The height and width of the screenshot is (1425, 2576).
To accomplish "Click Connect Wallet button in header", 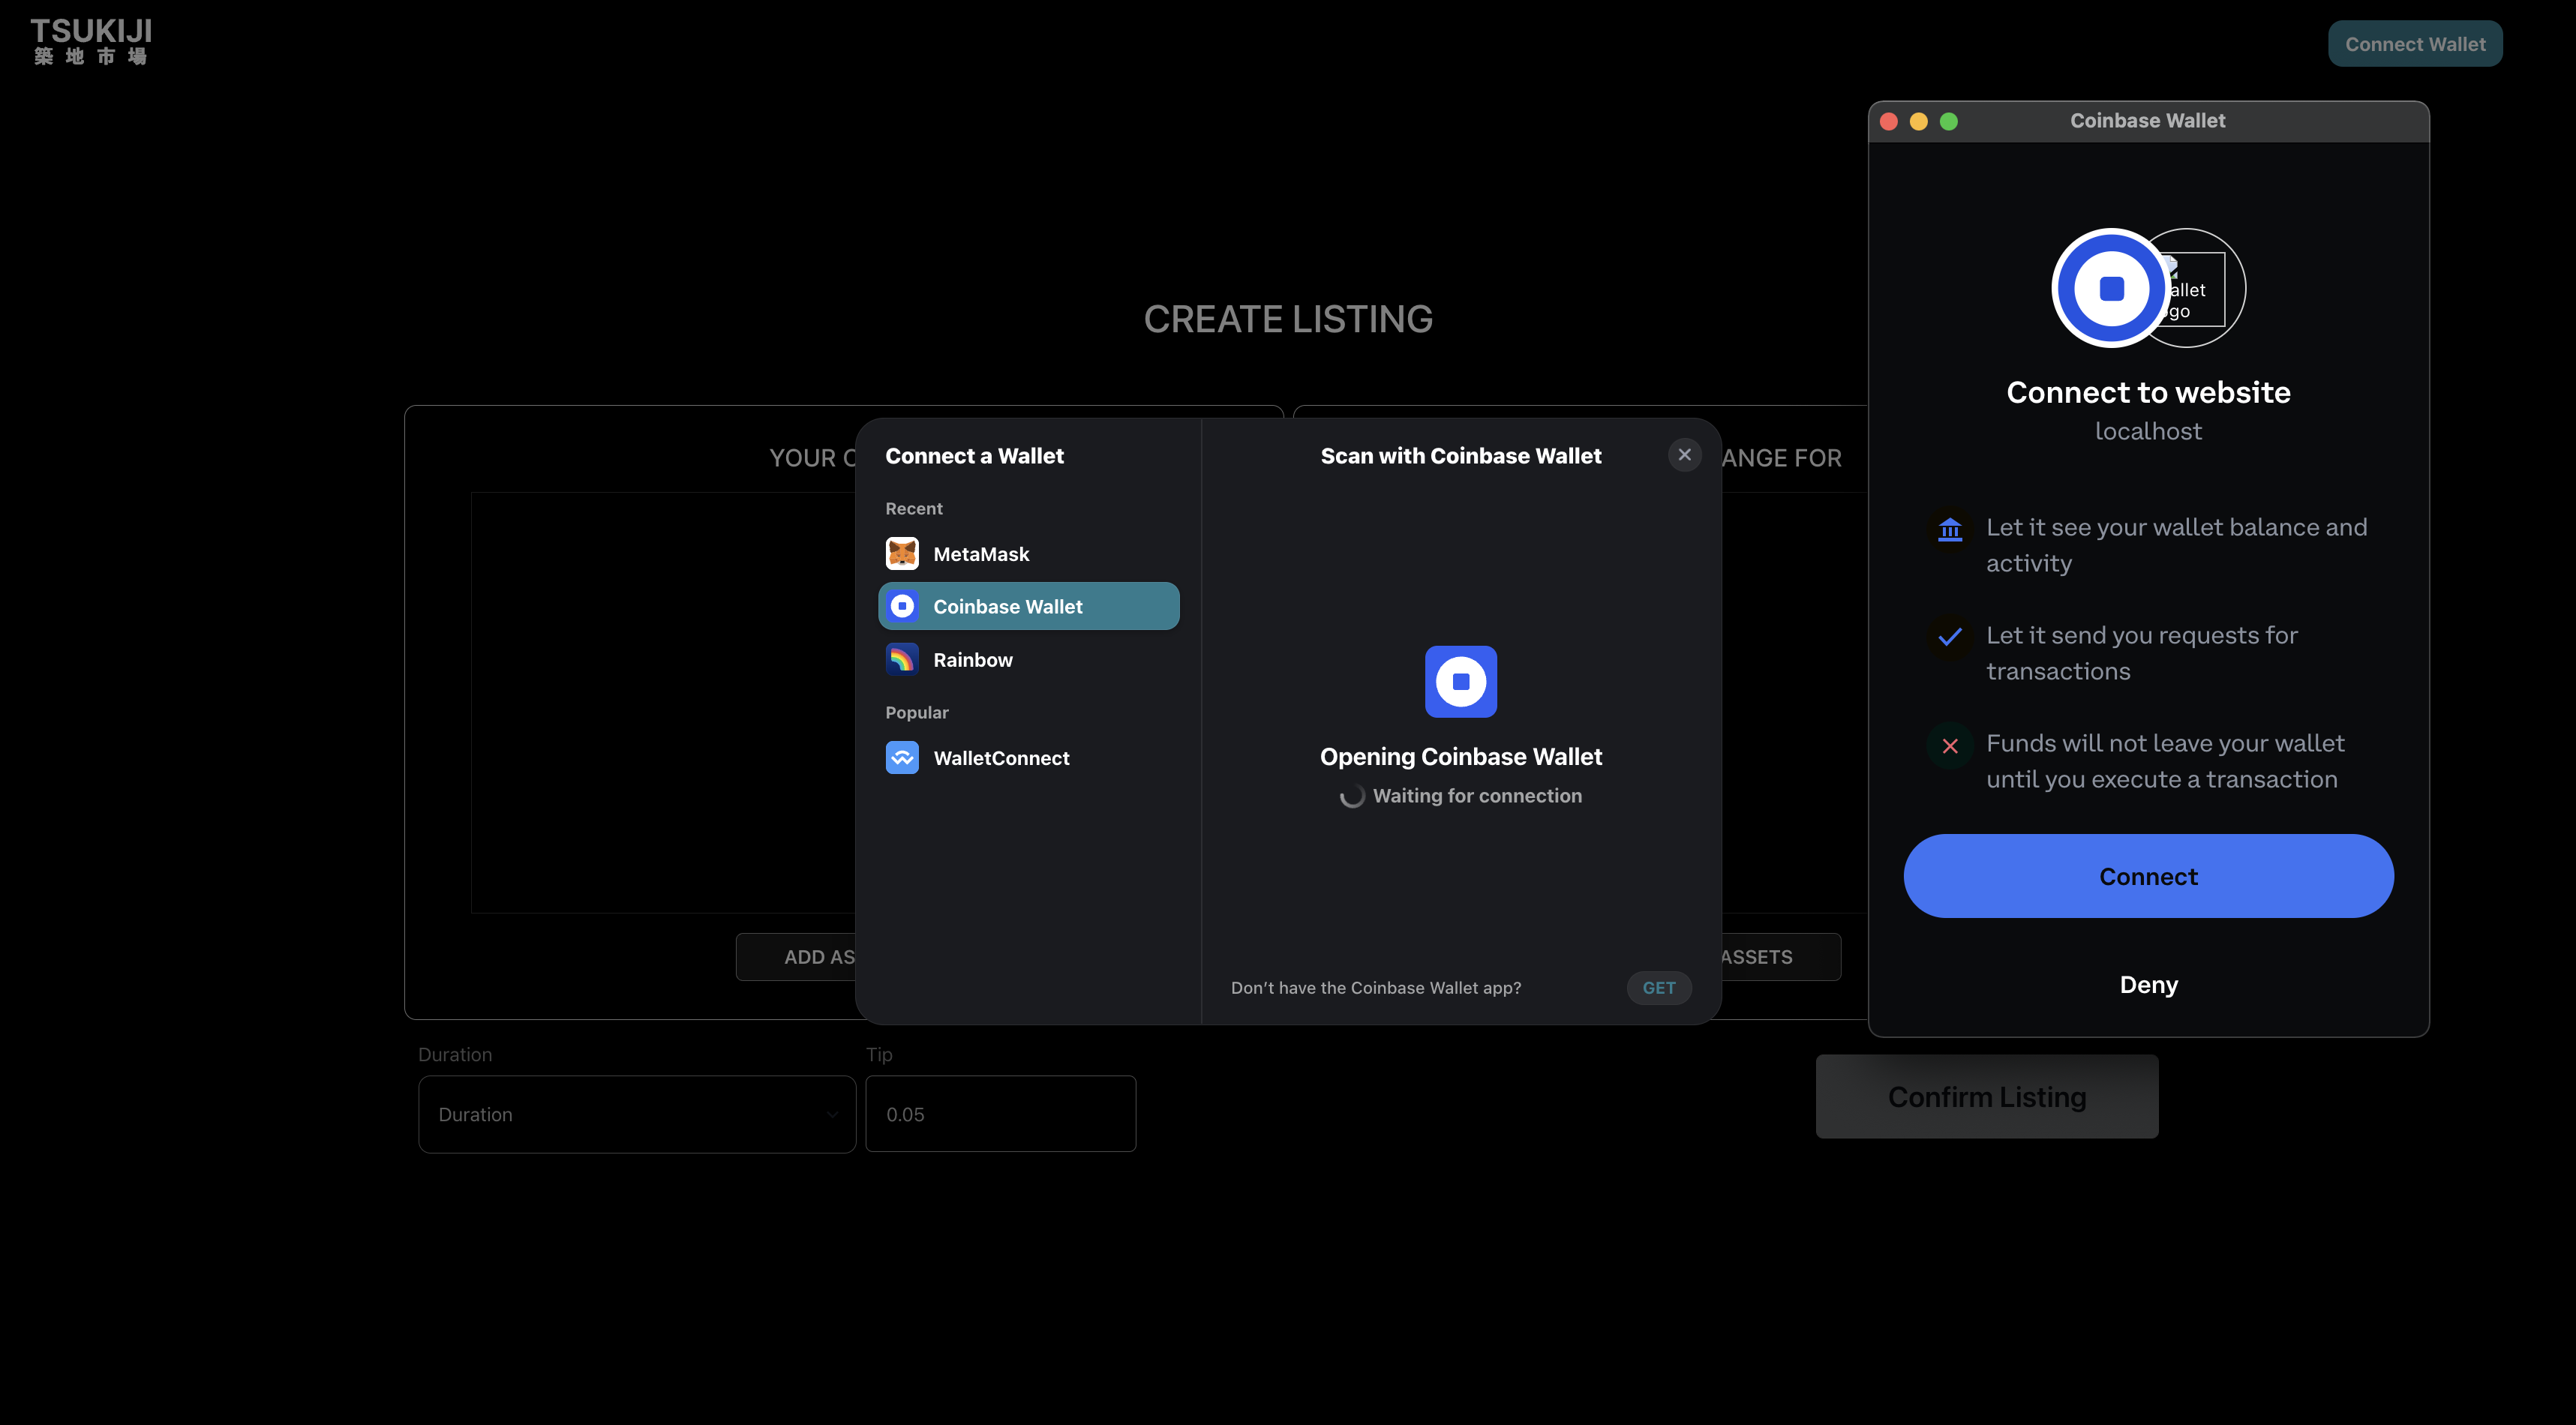I will click(2414, 44).
